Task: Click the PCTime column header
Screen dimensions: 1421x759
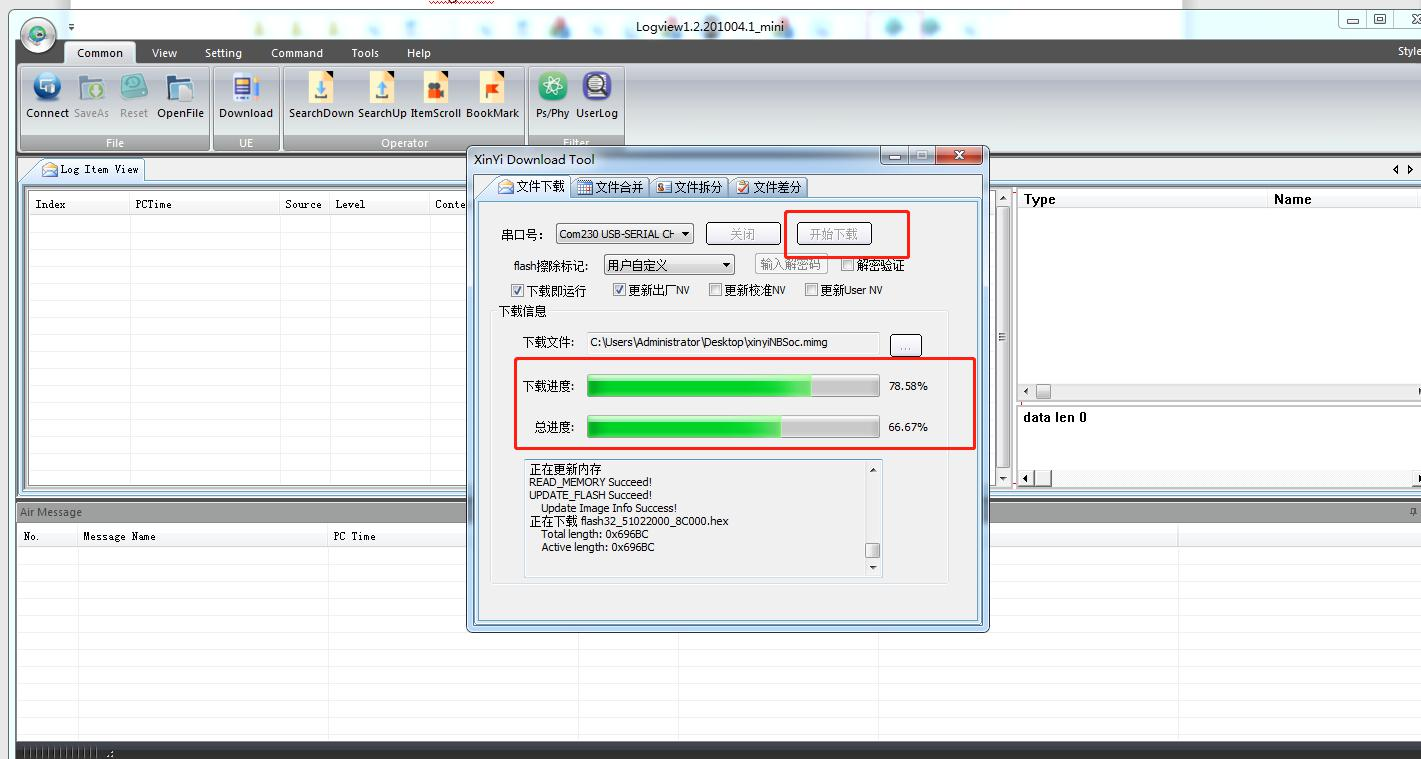Action: 205,204
